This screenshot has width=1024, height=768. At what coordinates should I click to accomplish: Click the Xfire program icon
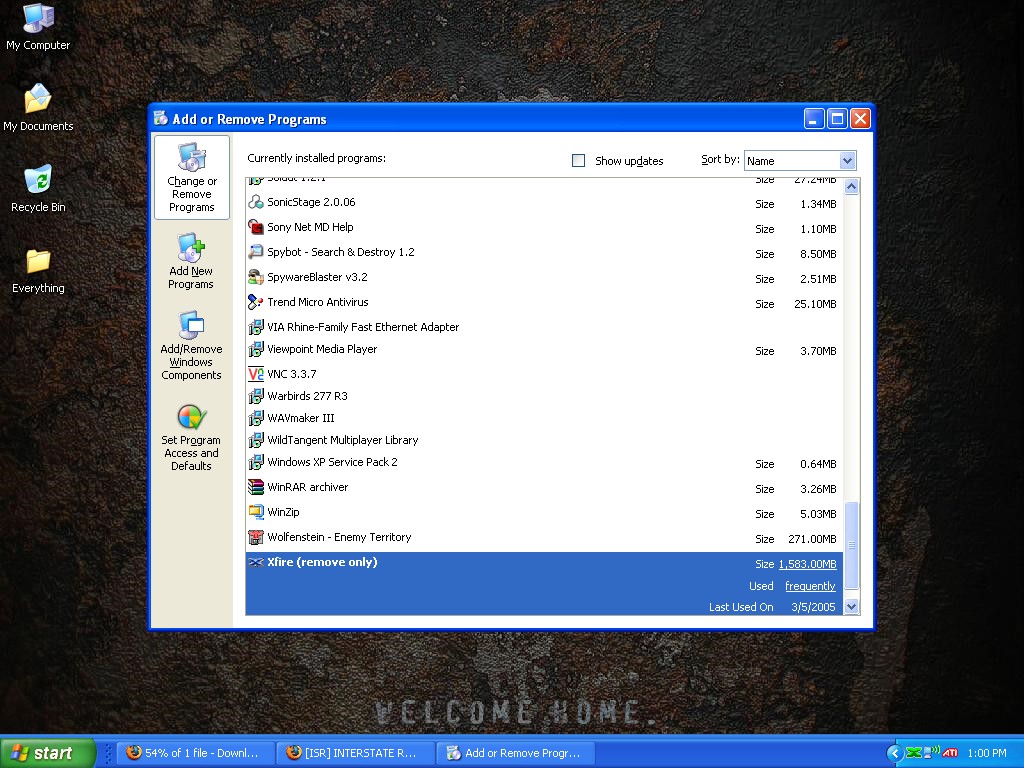[255, 562]
